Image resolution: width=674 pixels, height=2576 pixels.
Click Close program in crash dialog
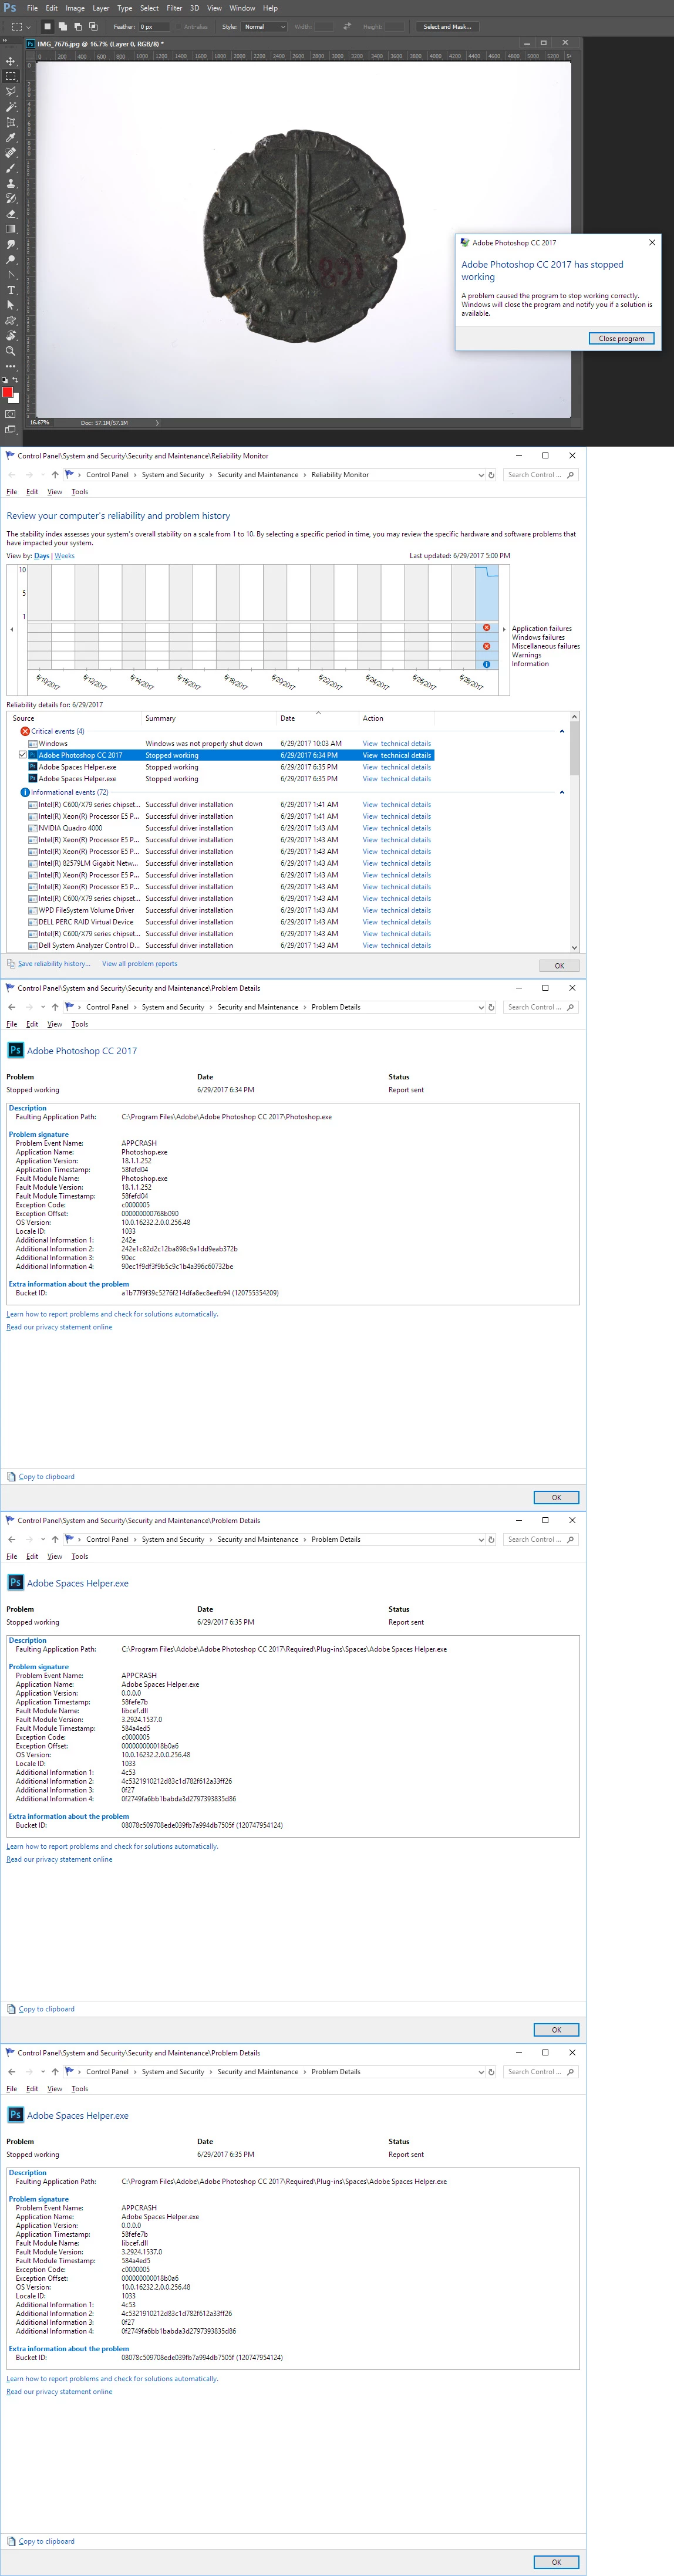tap(621, 339)
